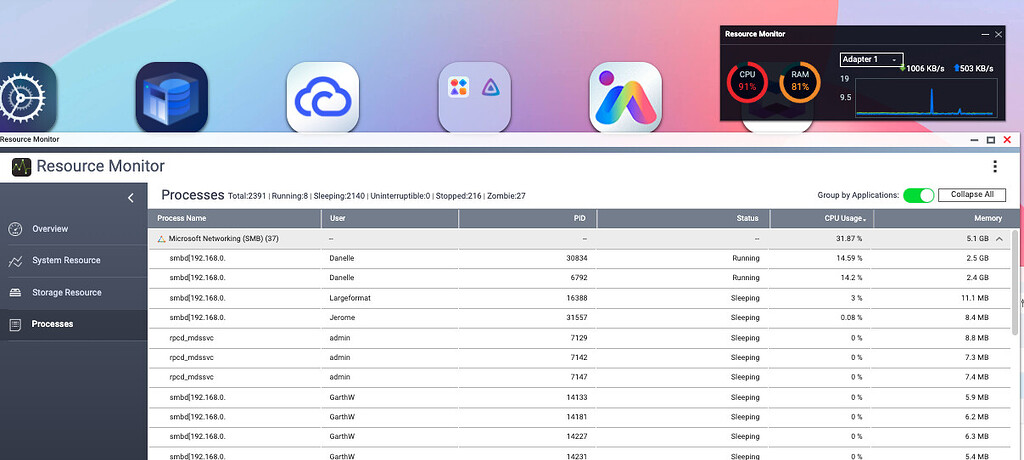
Task: Open the colorful rainbow A app icon
Action: pyautogui.click(x=625, y=97)
